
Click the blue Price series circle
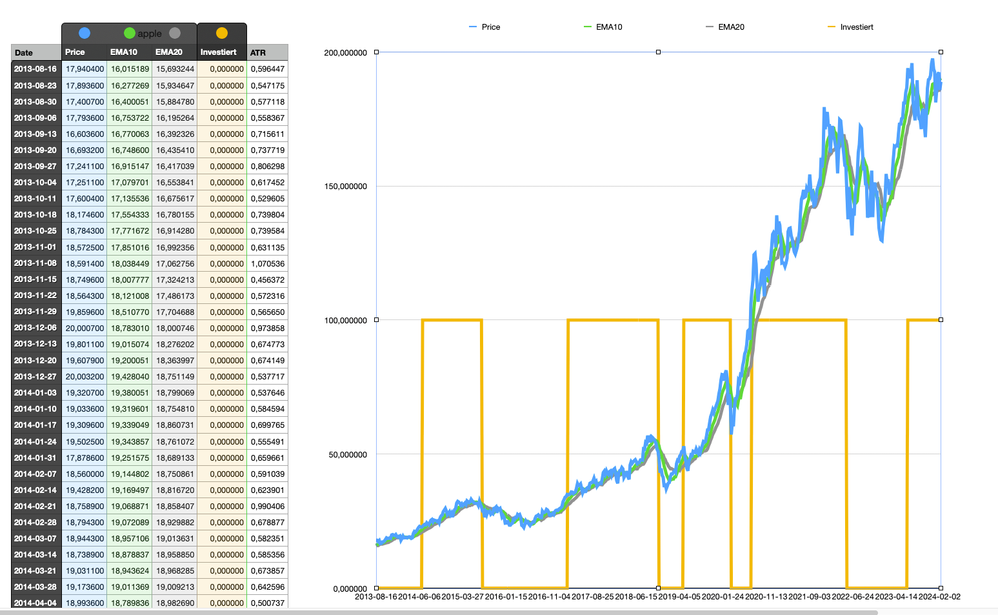84,33
